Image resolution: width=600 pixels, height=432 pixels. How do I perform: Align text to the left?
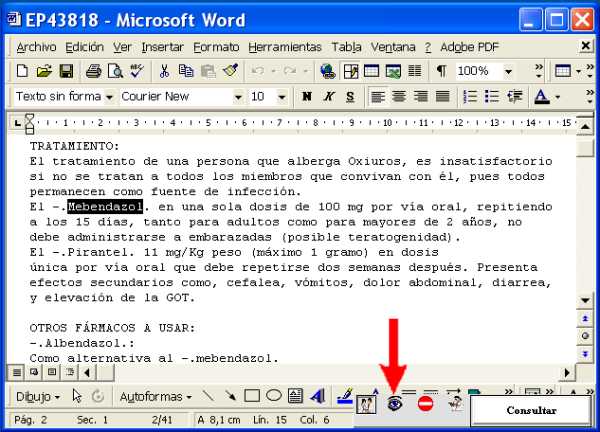point(378,96)
